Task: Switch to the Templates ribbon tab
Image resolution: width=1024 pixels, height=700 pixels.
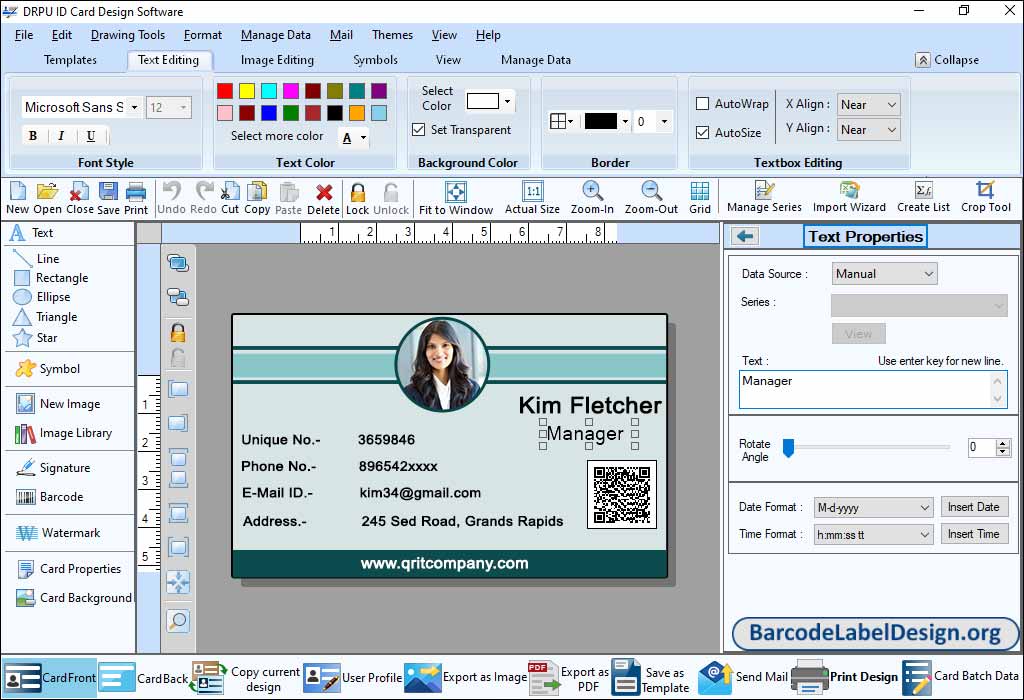Action: pos(71,60)
